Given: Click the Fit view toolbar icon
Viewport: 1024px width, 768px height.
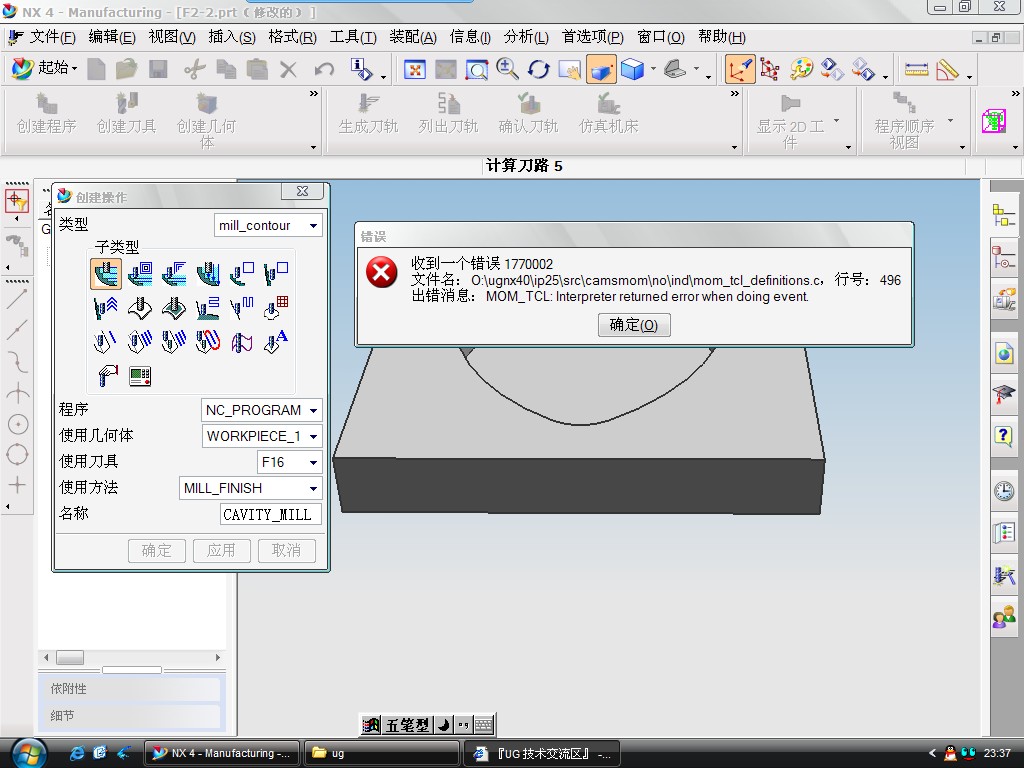Looking at the screenshot, I should click(415, 69).
